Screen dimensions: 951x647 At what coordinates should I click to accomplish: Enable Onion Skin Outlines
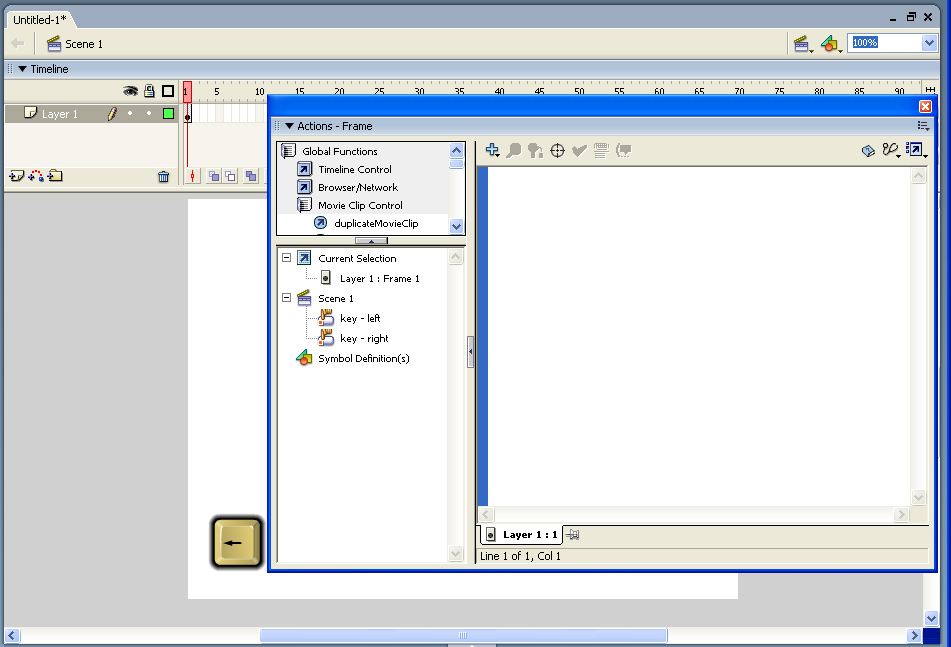230,176
